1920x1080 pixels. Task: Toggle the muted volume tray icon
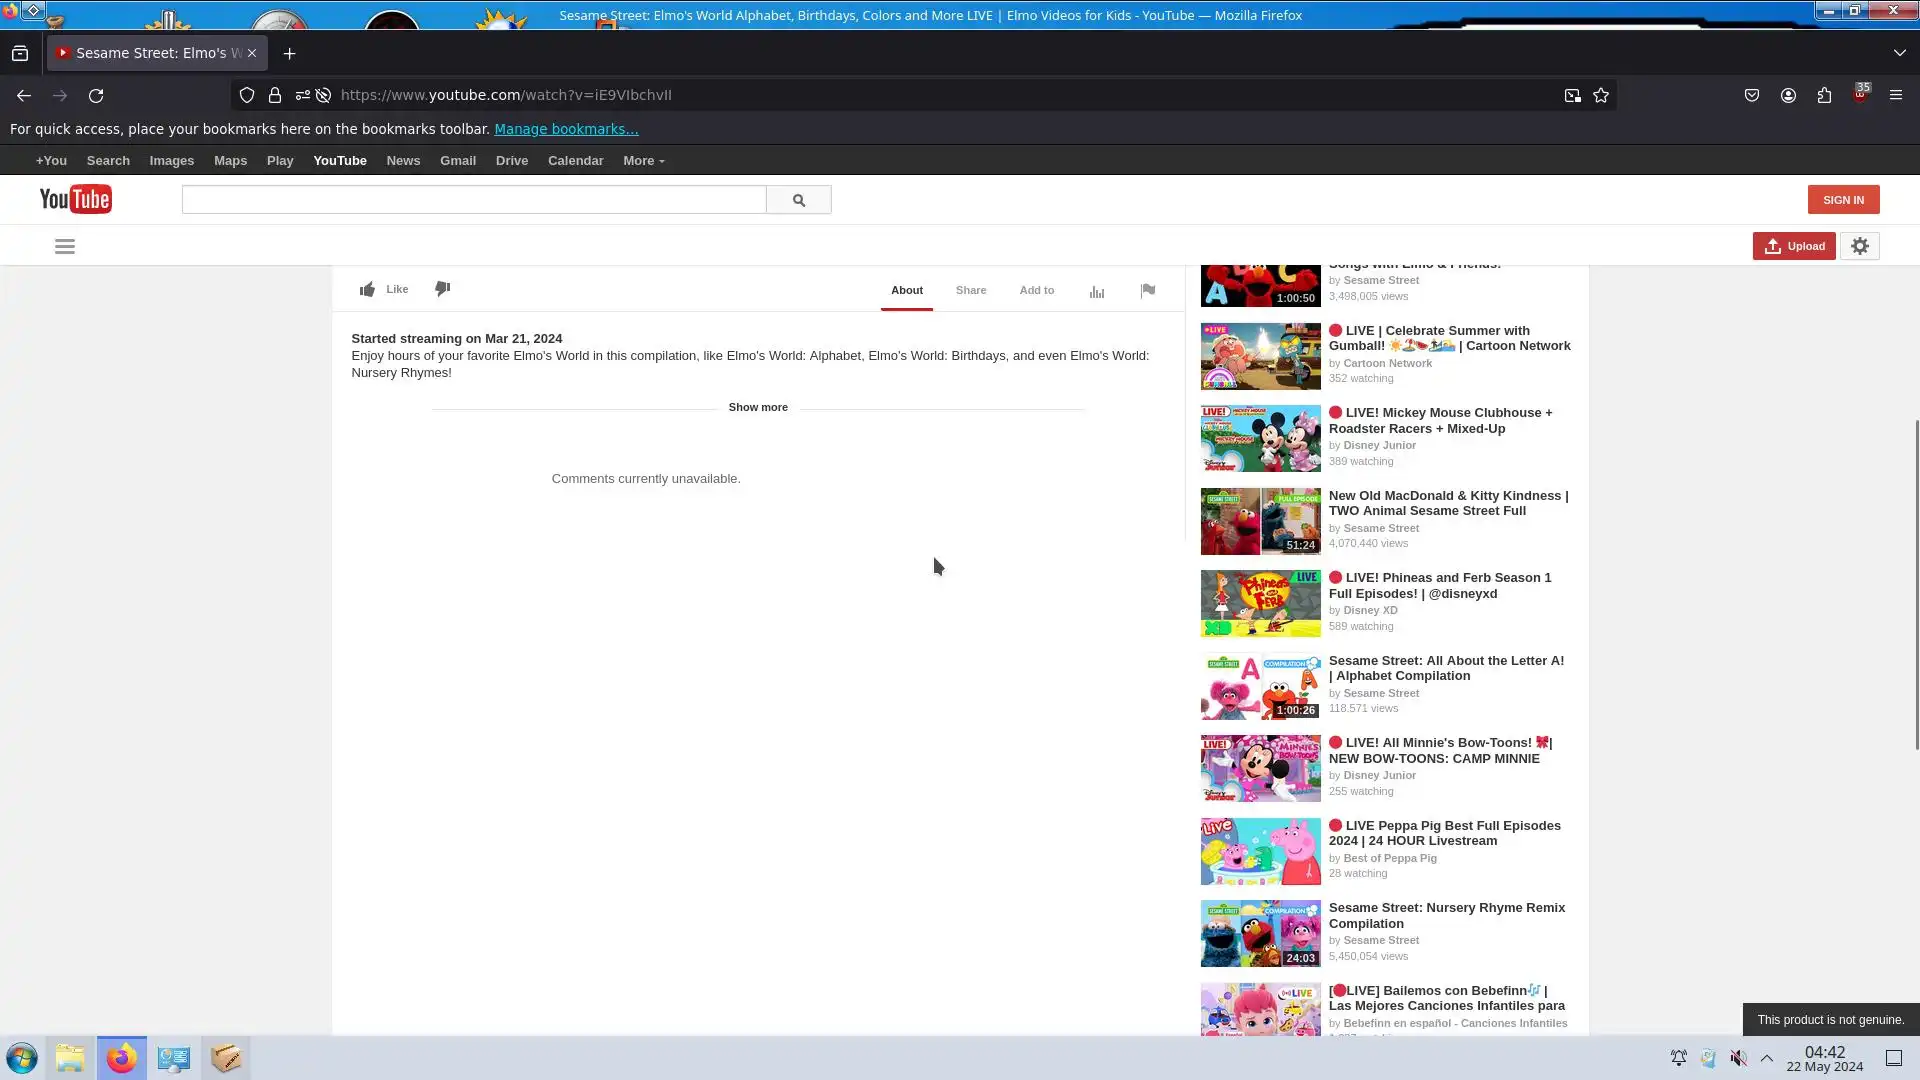(x=1739, y=1058)
